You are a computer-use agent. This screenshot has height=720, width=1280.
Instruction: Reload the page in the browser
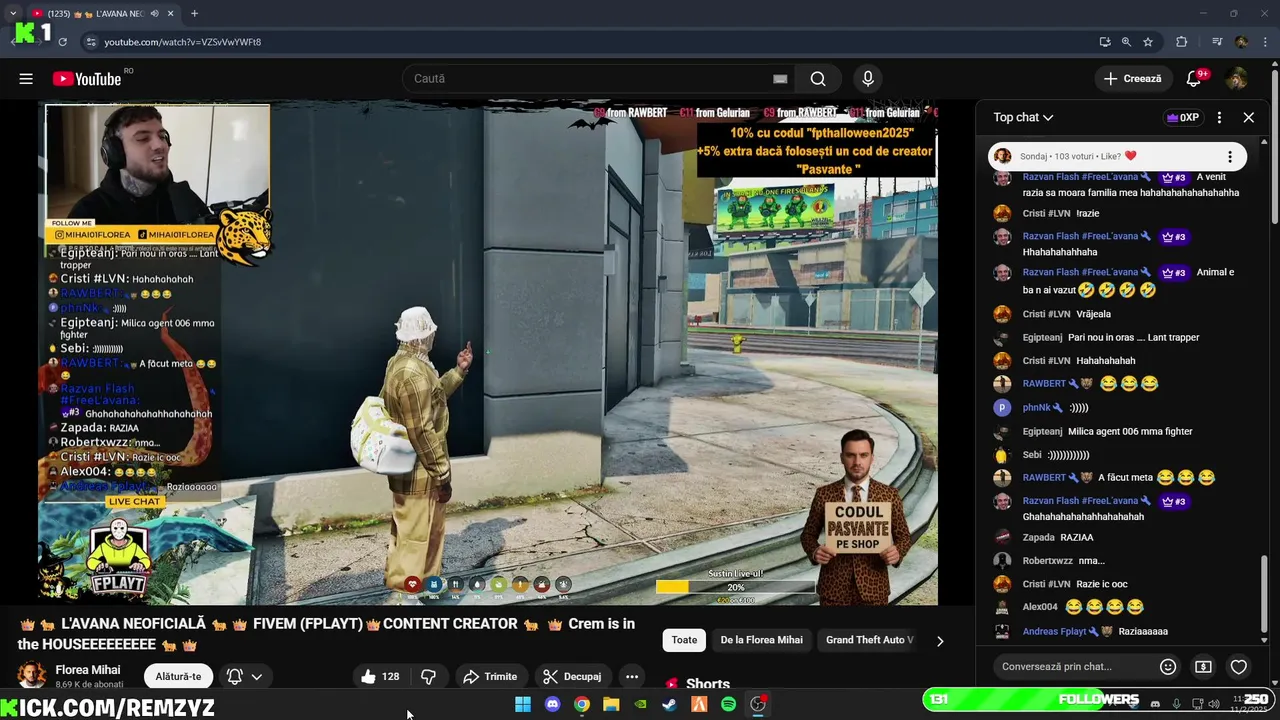62,42
